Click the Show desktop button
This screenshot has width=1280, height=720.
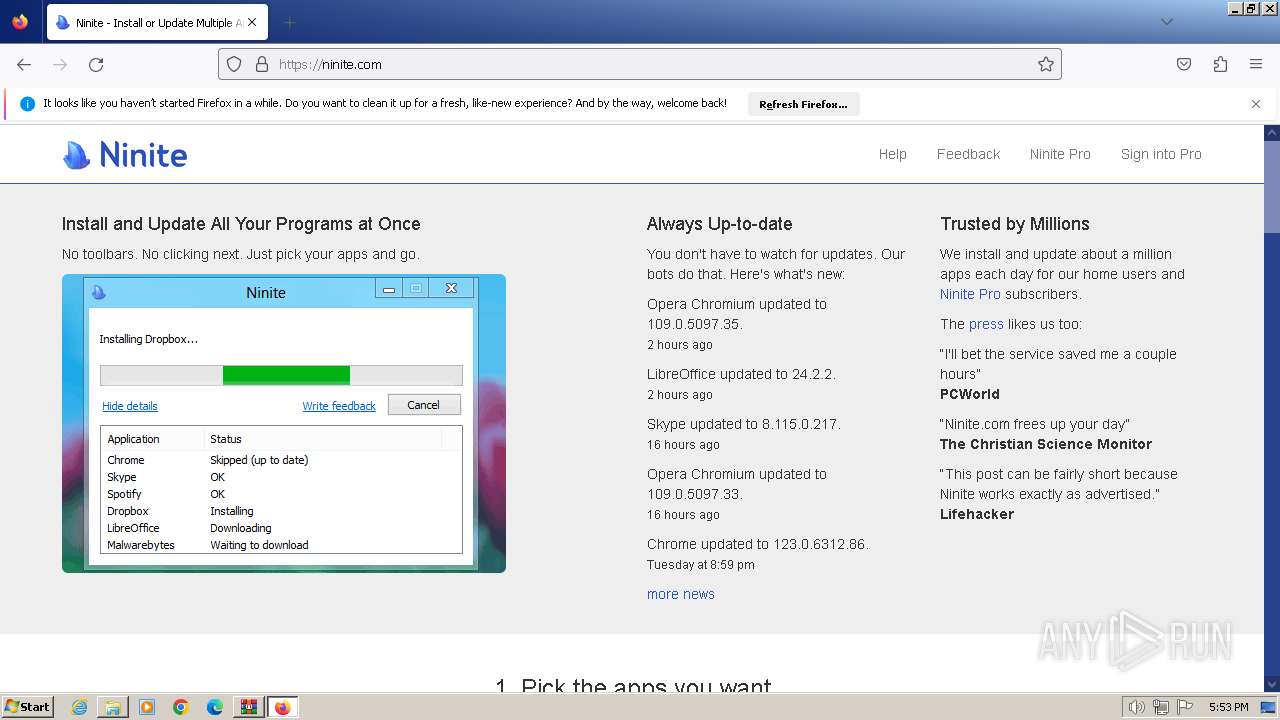point(1269,707)
